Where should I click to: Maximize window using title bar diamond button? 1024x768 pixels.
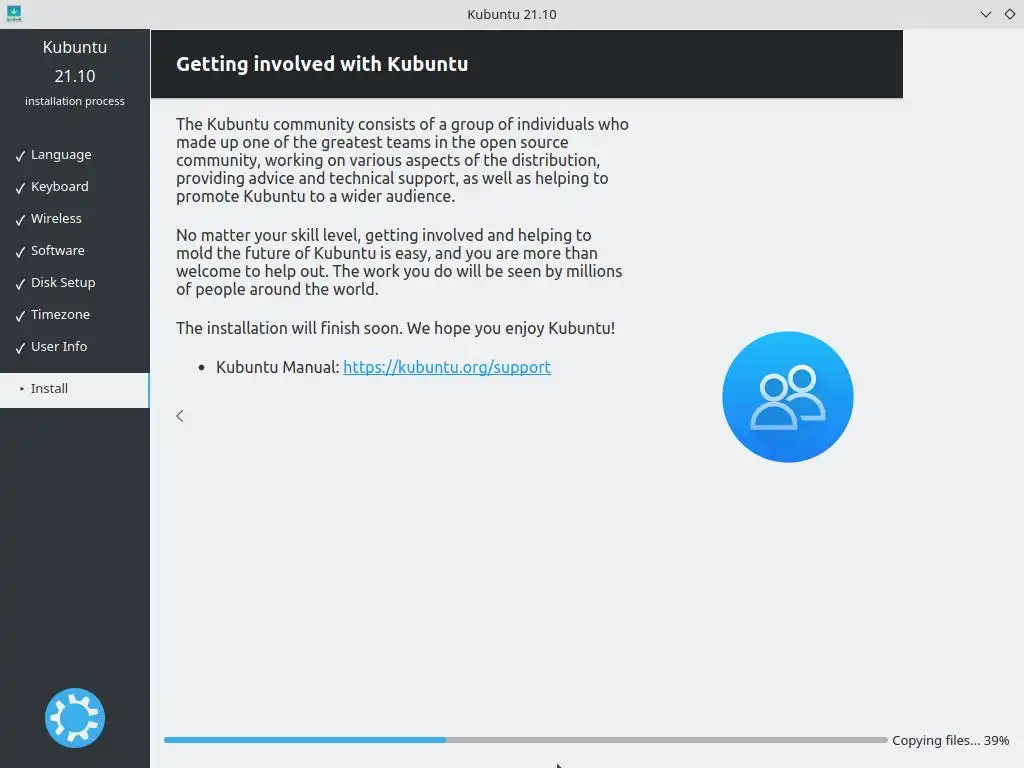point(1010,14)
